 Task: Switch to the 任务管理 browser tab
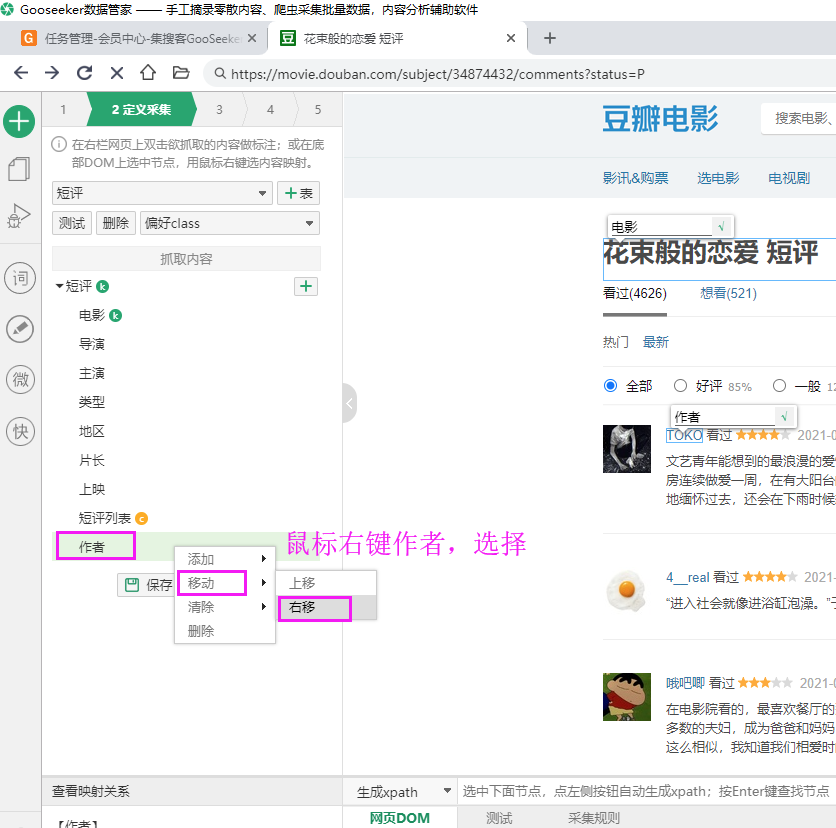coord(133,38)
